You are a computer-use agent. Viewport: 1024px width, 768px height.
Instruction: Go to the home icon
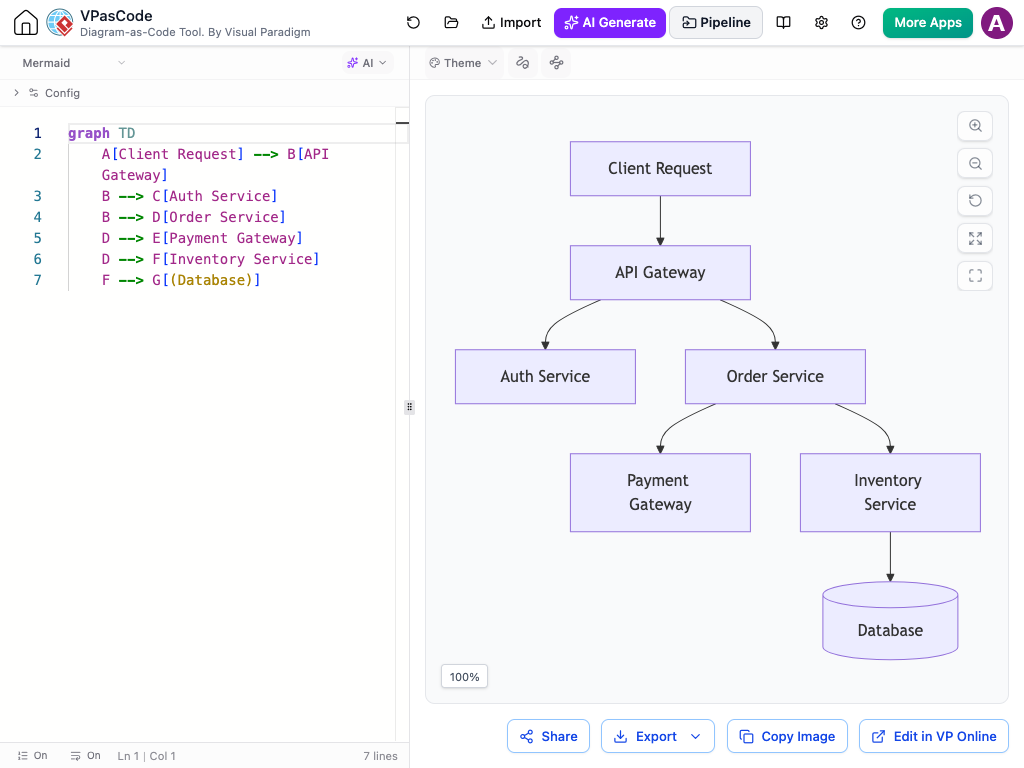(26, 22)
